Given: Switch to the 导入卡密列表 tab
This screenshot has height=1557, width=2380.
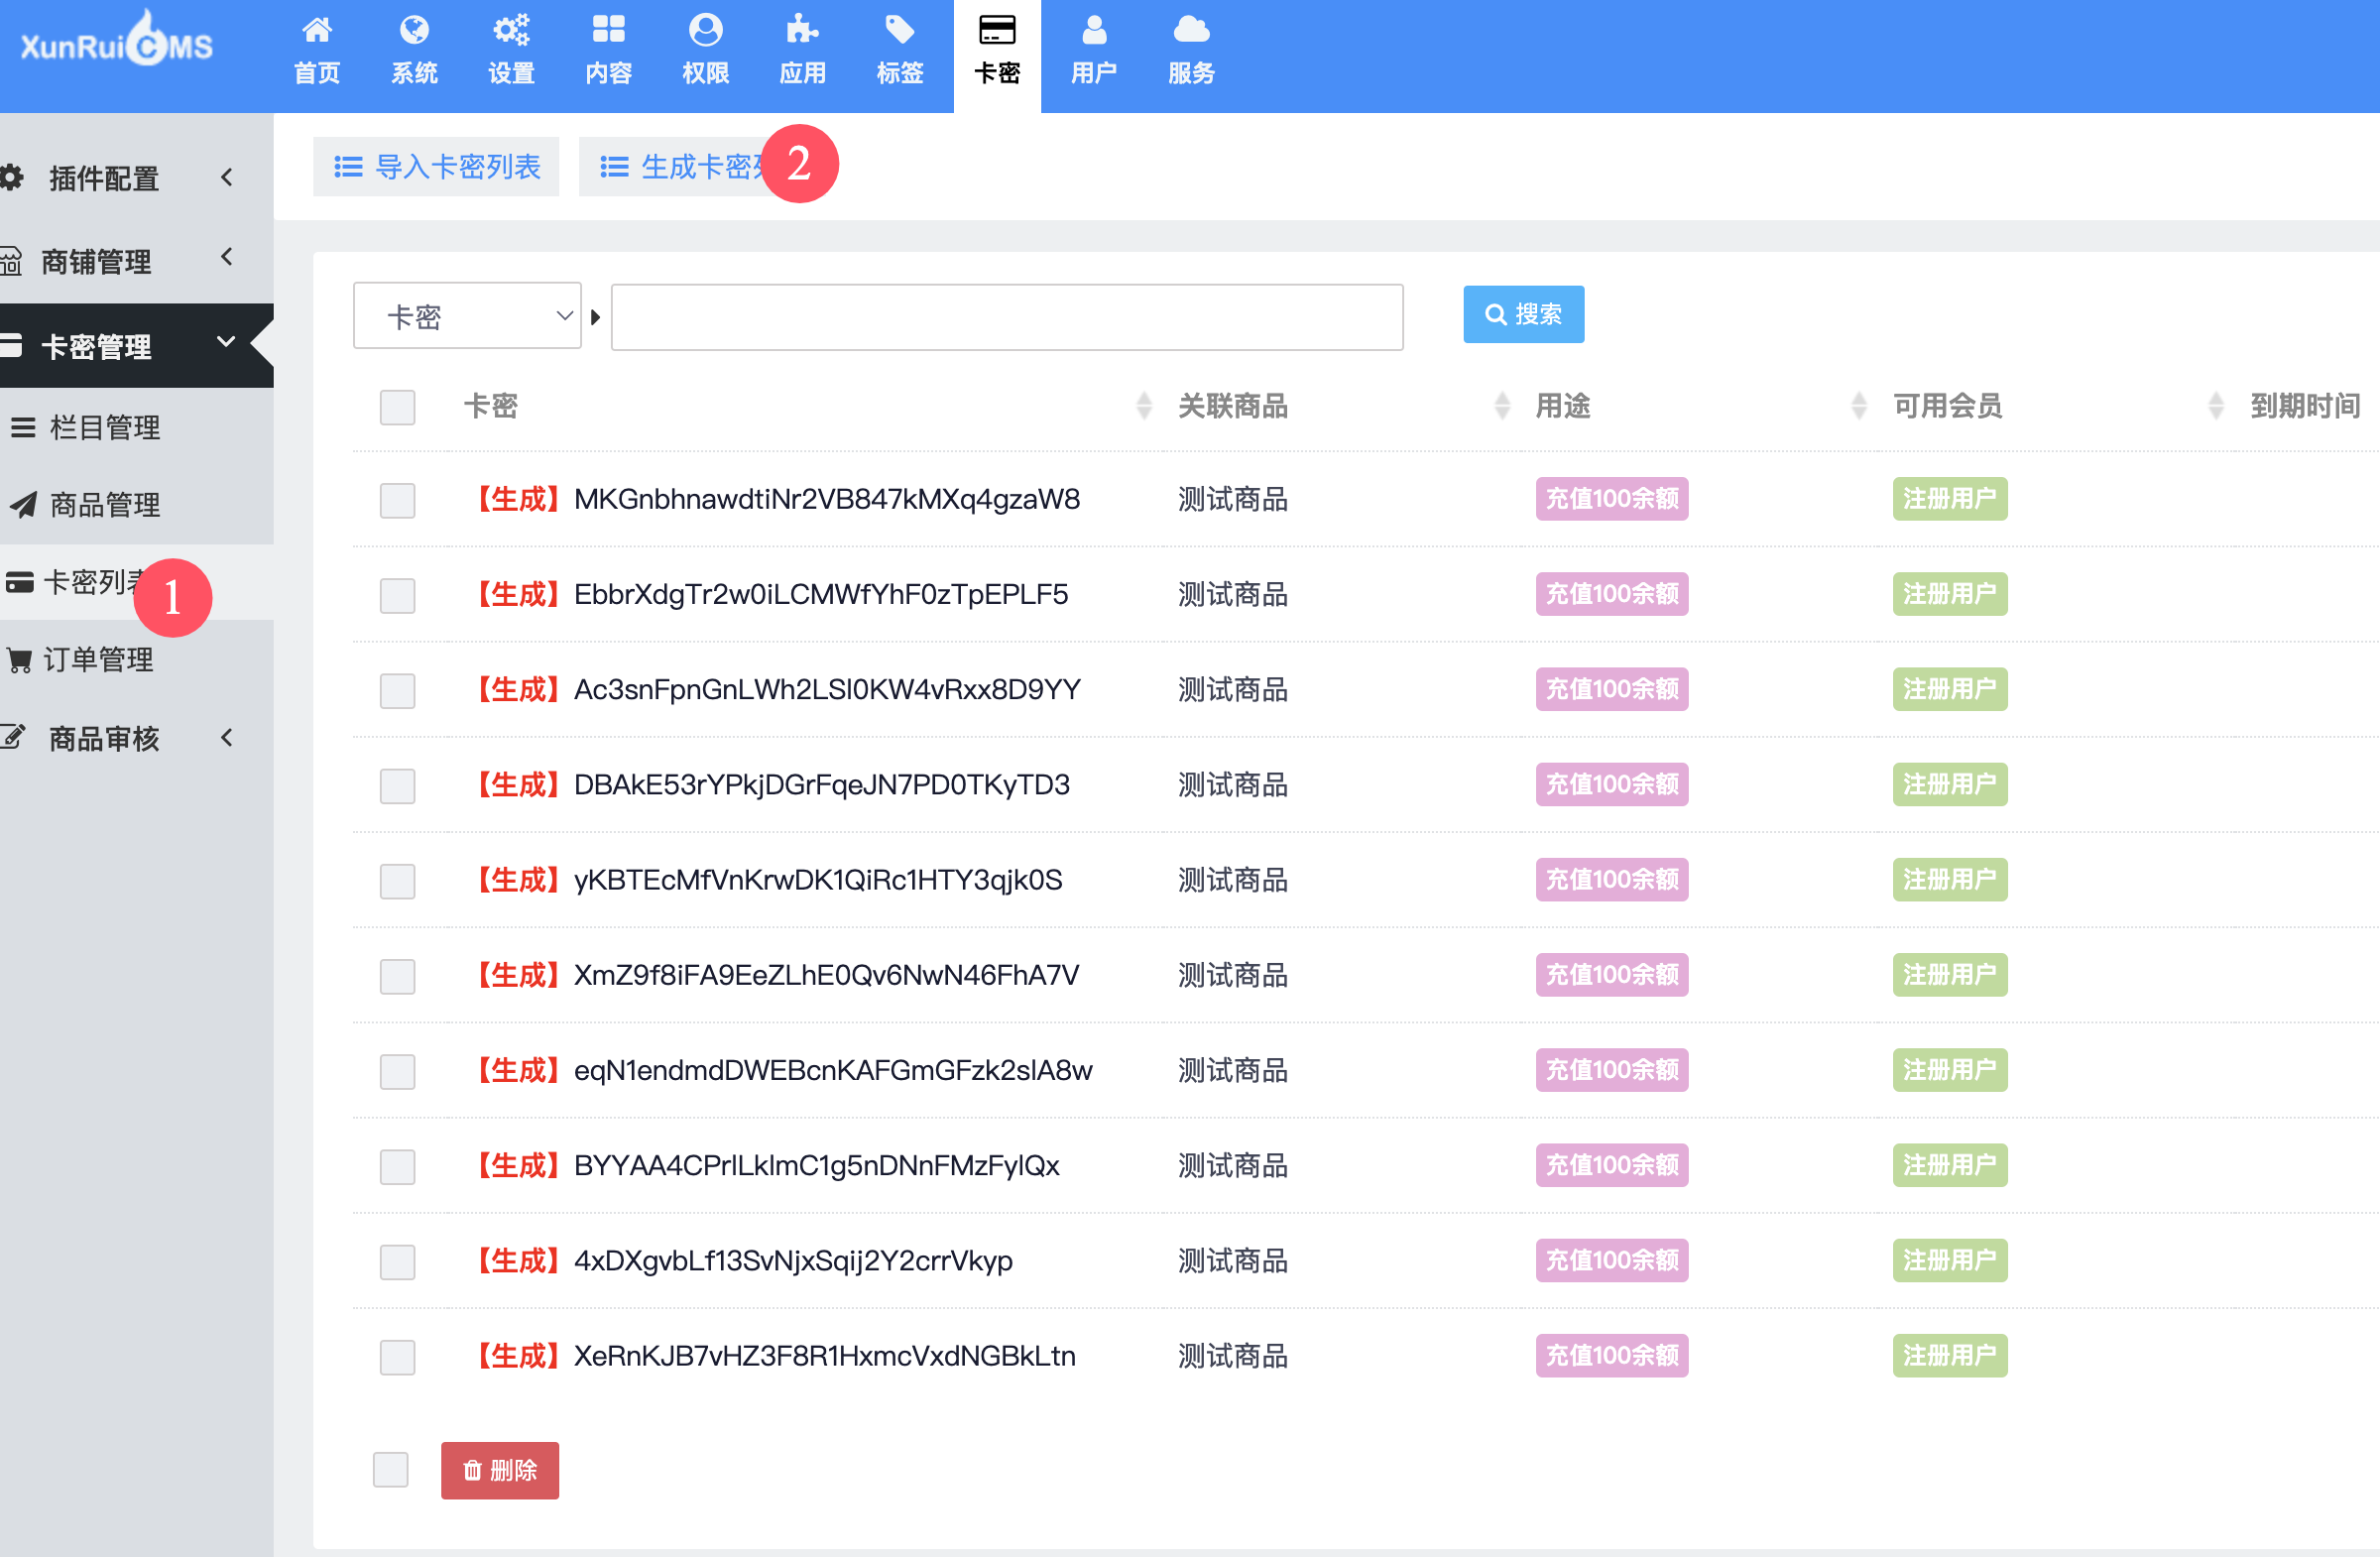Looking at the screenshot, I should click(x=436, y=167).
